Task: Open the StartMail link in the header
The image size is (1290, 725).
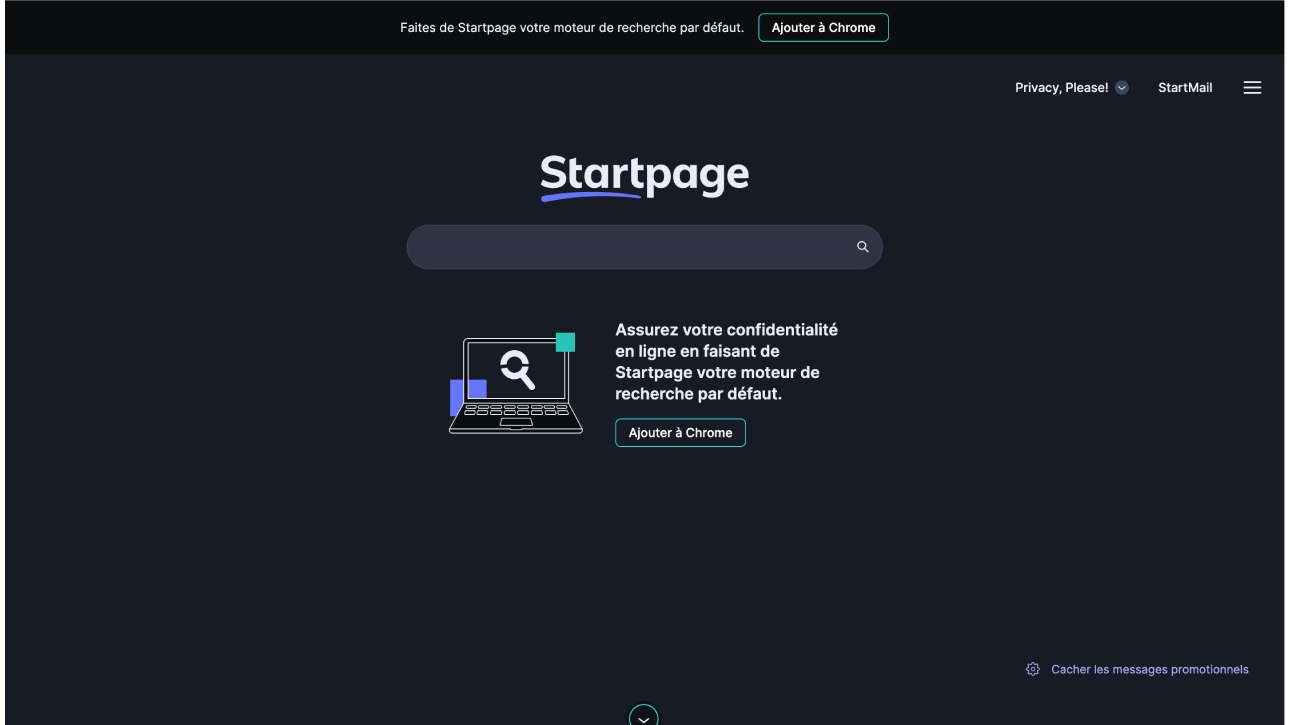Action: point(1185,88)
